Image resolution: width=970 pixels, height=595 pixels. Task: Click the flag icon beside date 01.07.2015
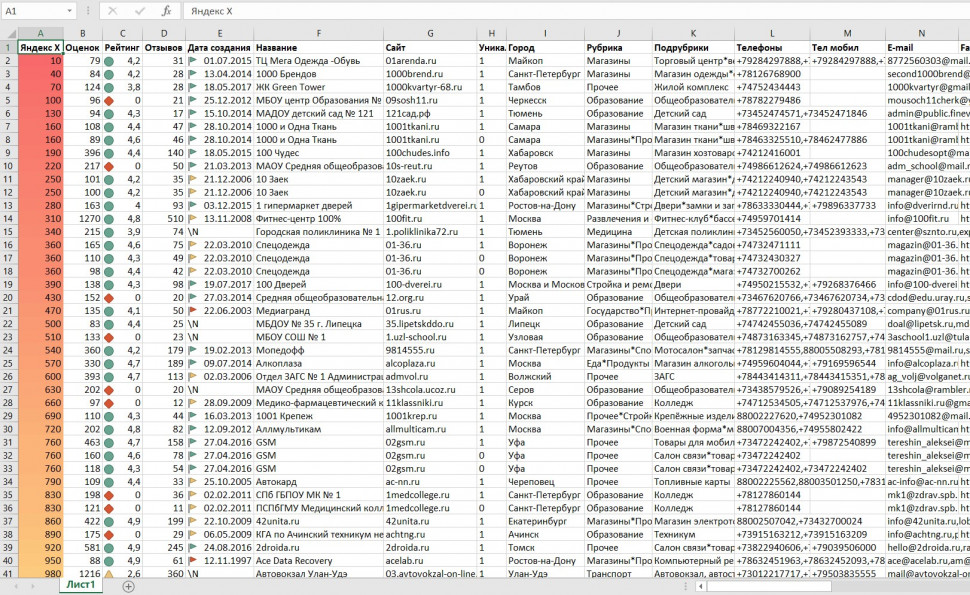tap(192, 61)
